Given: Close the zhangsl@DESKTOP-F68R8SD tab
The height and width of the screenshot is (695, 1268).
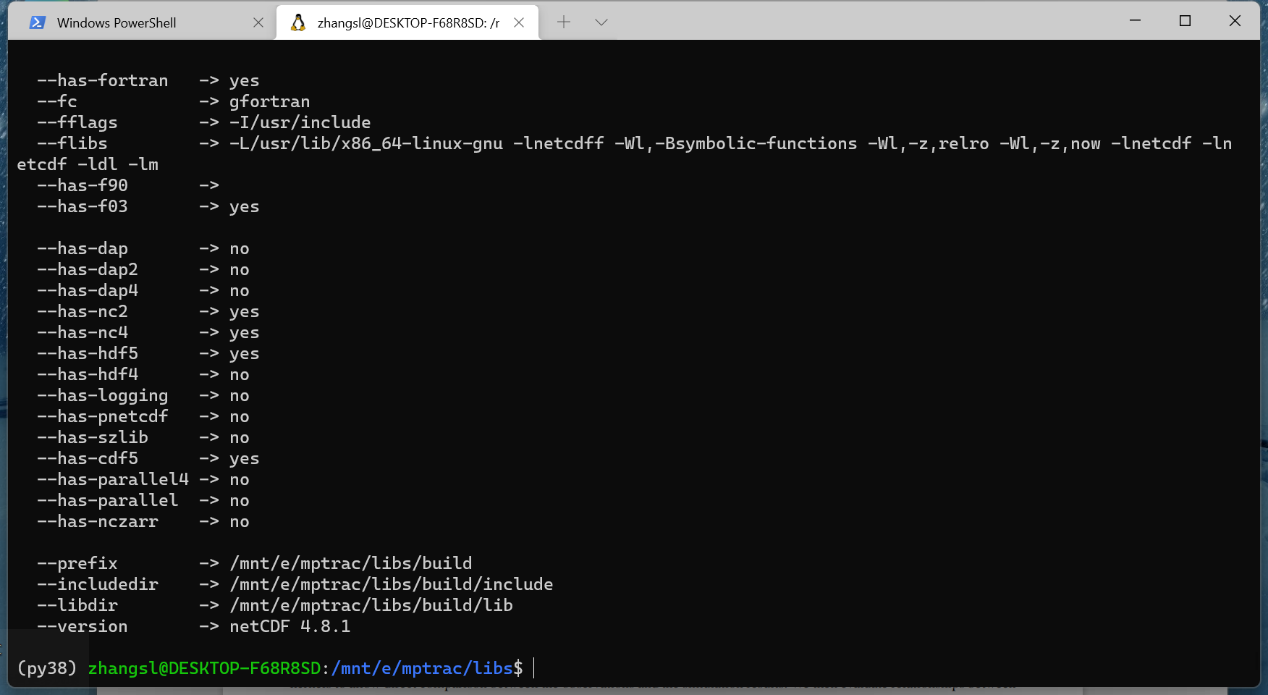Looking at the screenshot, I should point(521,22).
